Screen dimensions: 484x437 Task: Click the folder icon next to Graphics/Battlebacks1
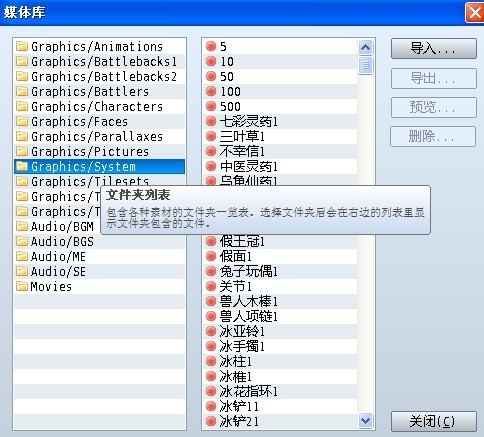click(x=22, y=61)
